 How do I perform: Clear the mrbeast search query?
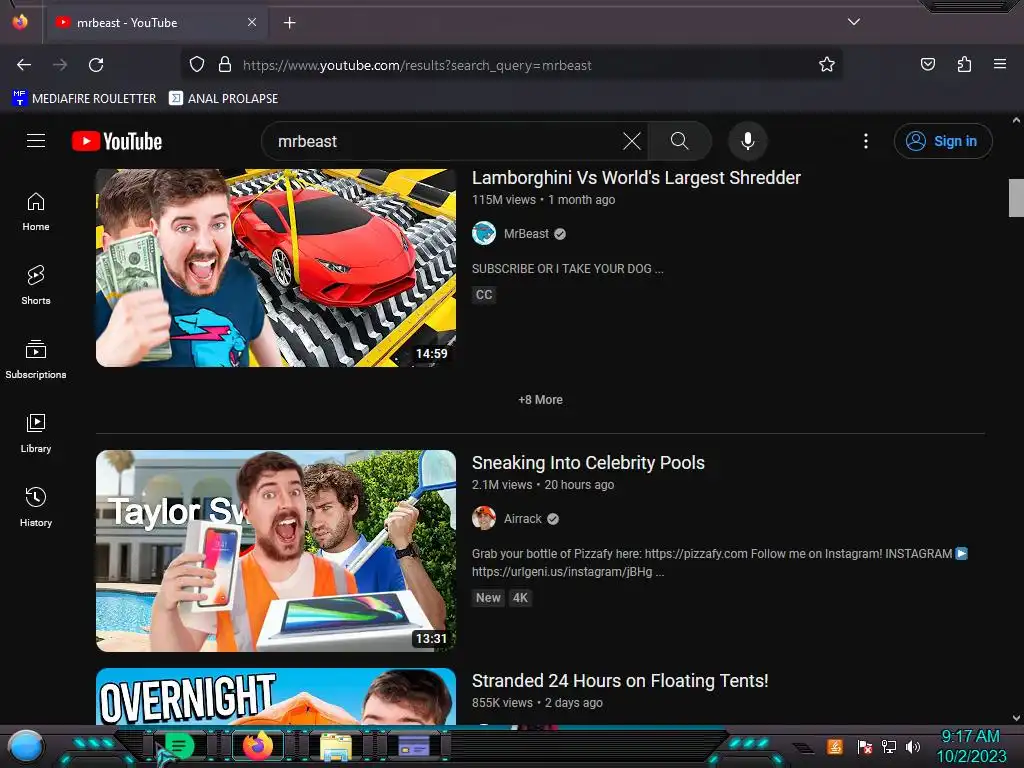[x=632, y=141]
